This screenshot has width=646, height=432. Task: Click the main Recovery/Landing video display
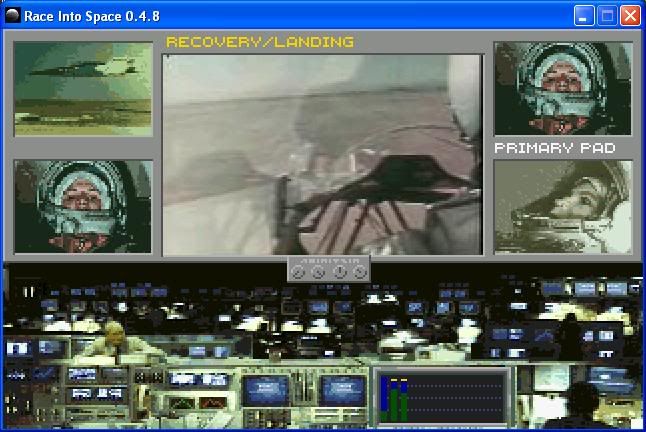(x=323, y=155)
